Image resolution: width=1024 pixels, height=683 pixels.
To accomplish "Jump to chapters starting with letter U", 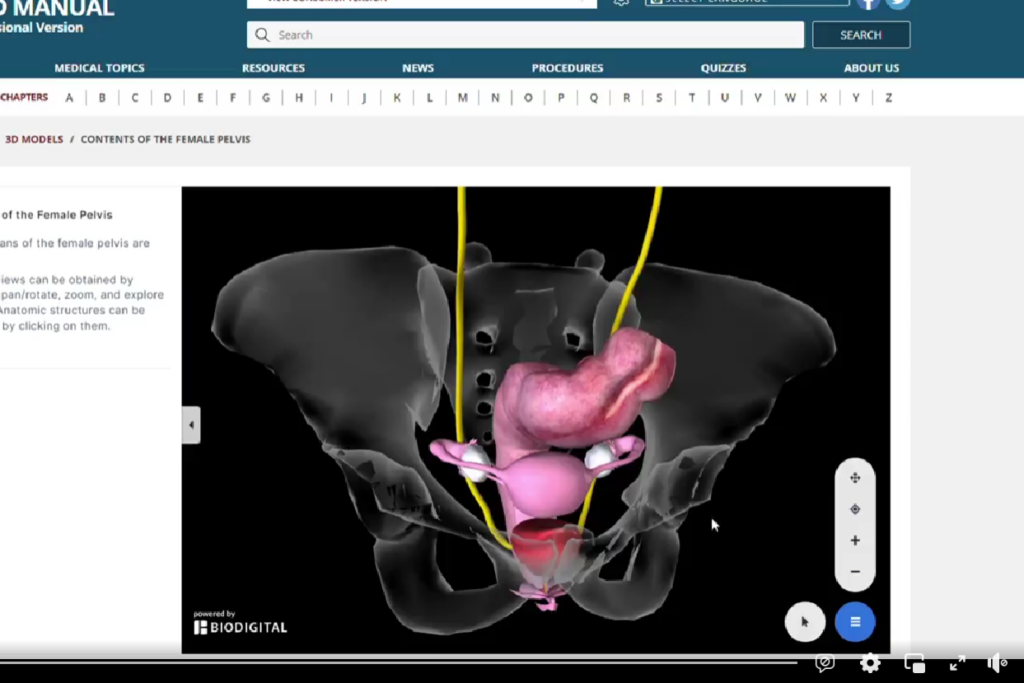I will [x=724, y=98].
